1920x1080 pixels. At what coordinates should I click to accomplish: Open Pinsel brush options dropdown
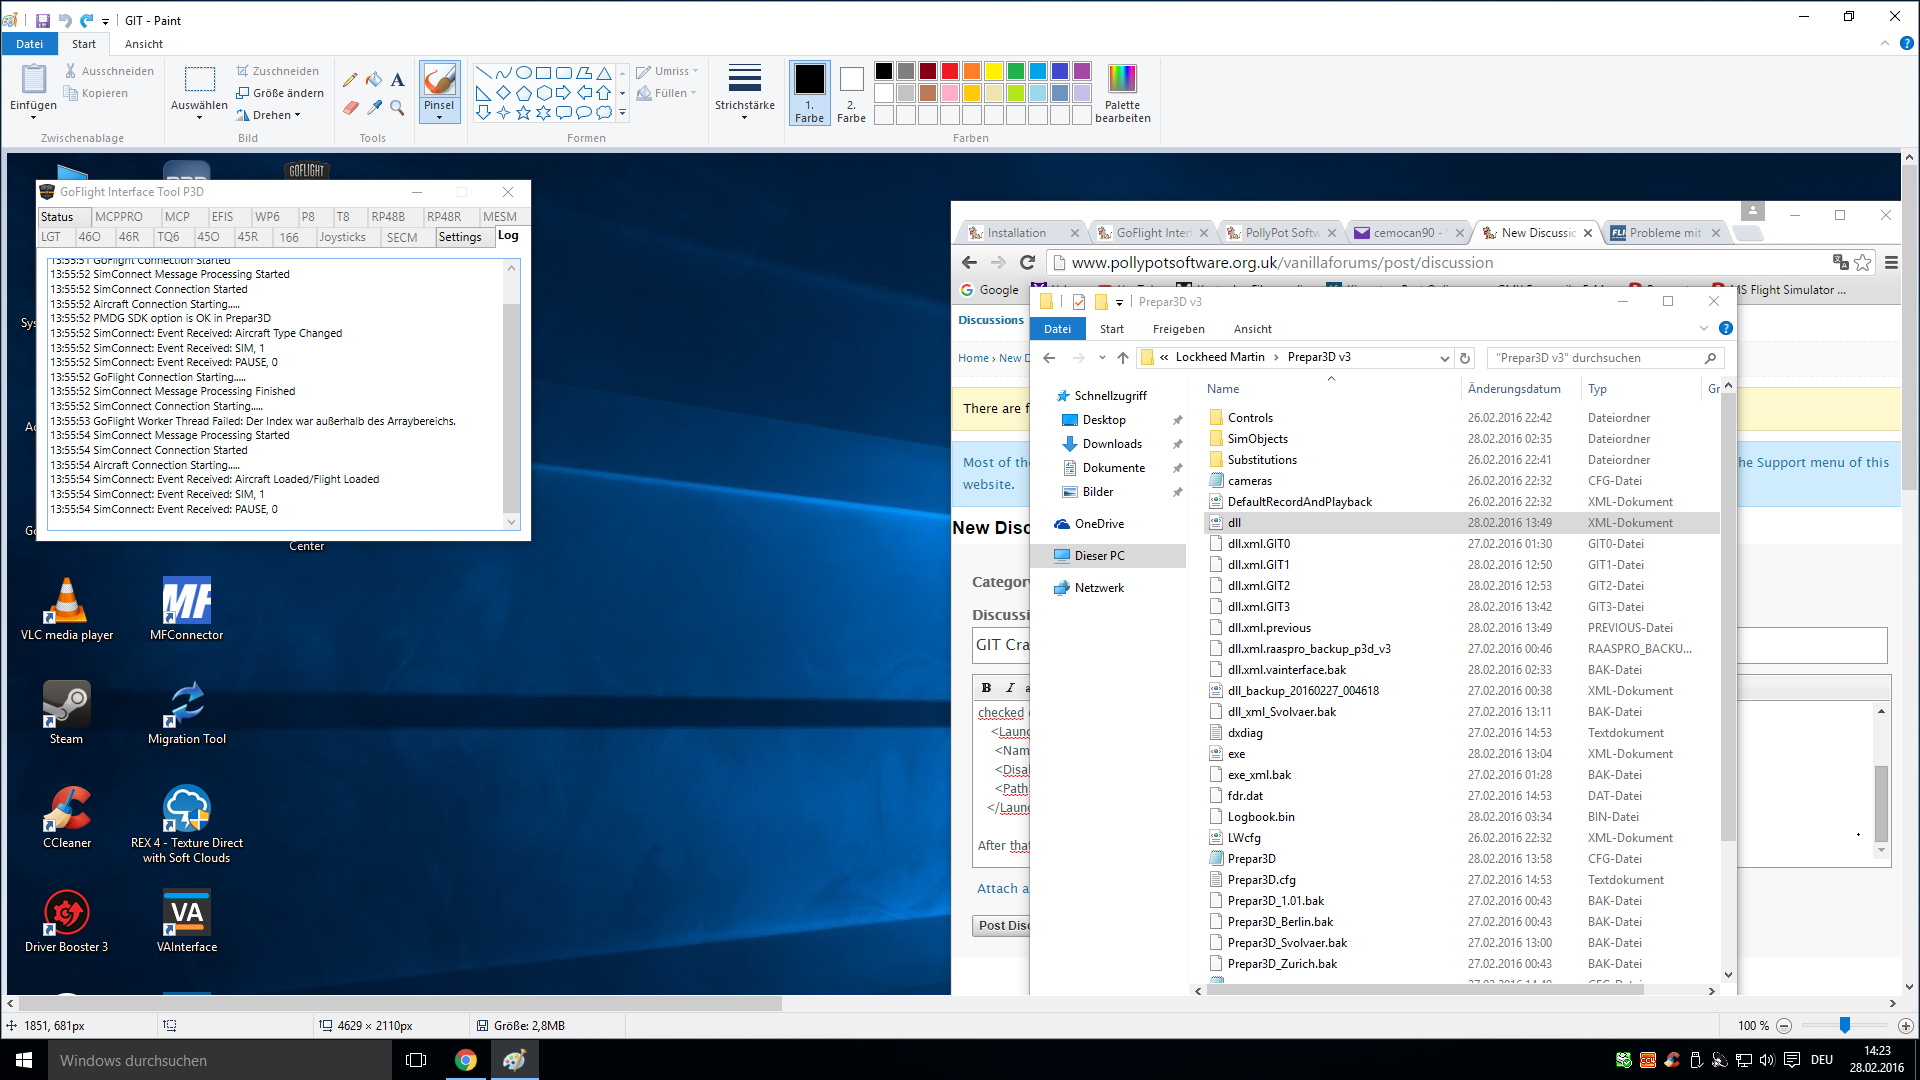coord(439,117)
